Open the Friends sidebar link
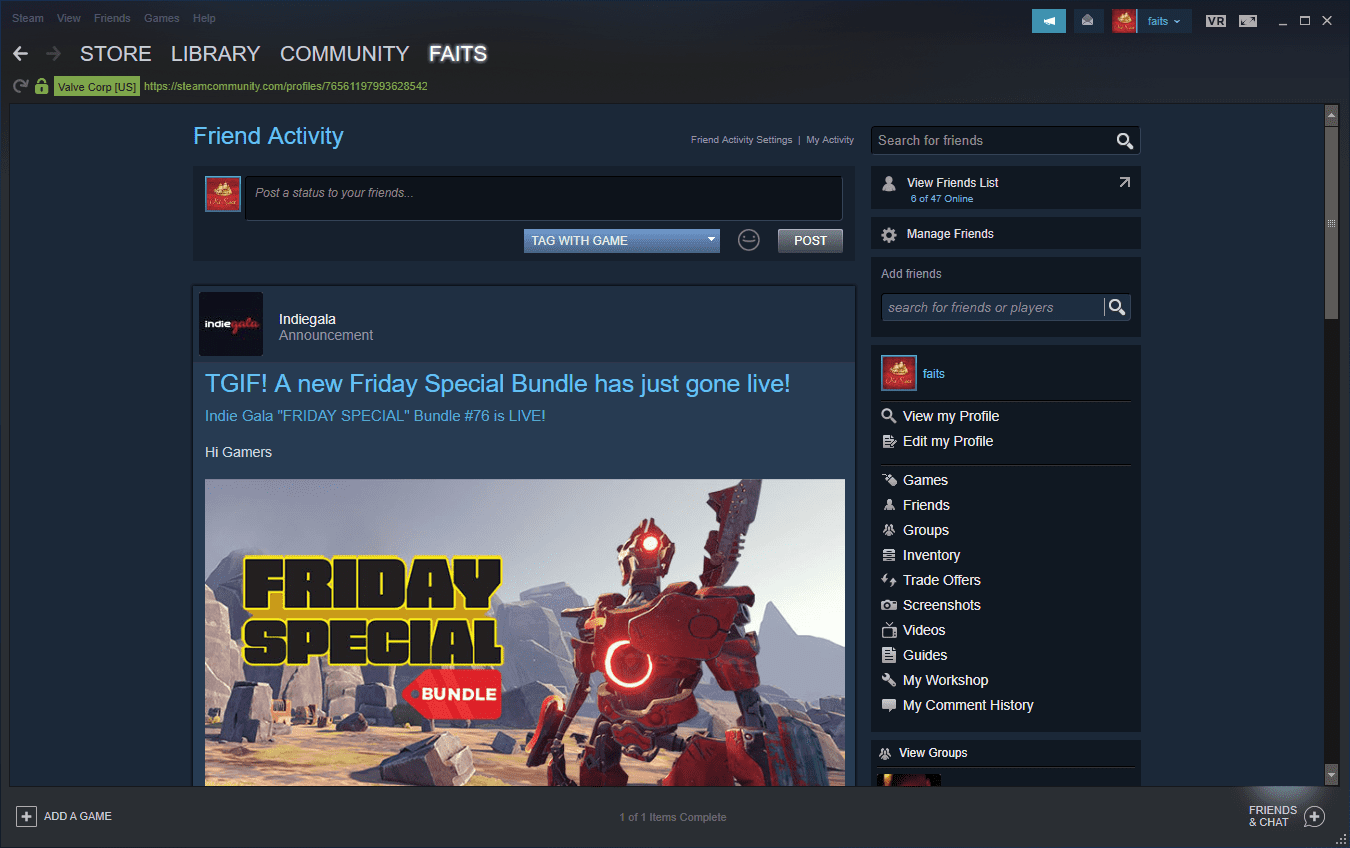1350x848 pixels. (926, 505)
